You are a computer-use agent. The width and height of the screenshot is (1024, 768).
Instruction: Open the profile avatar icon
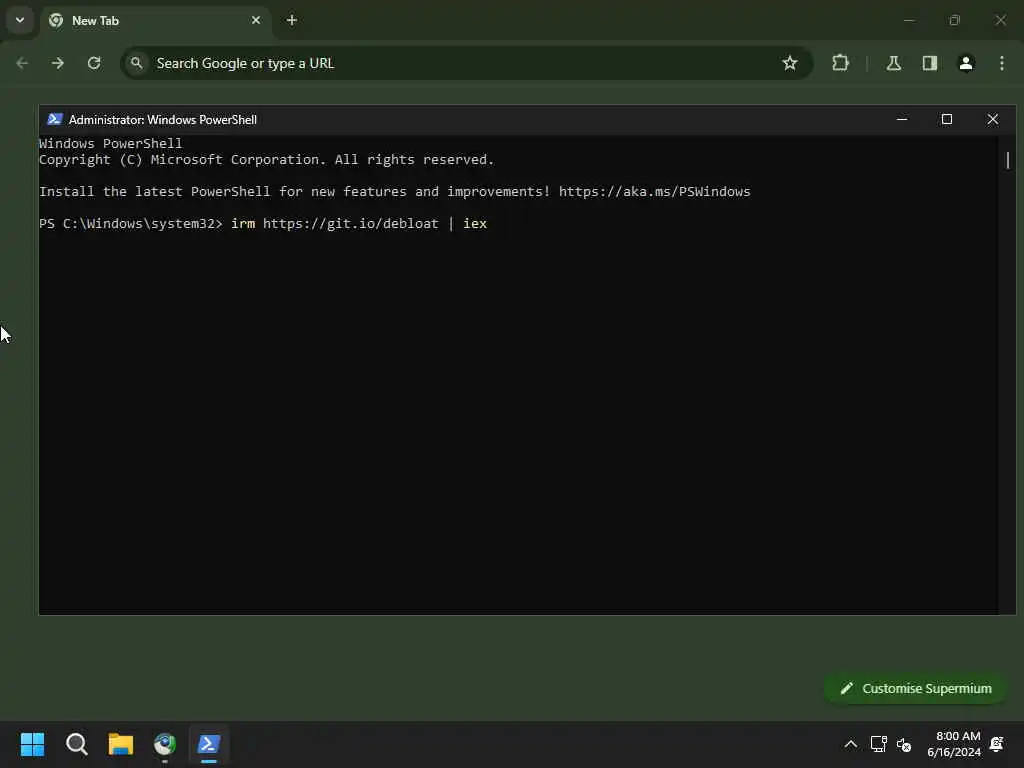pyautogui.click(x=966, y=63)
